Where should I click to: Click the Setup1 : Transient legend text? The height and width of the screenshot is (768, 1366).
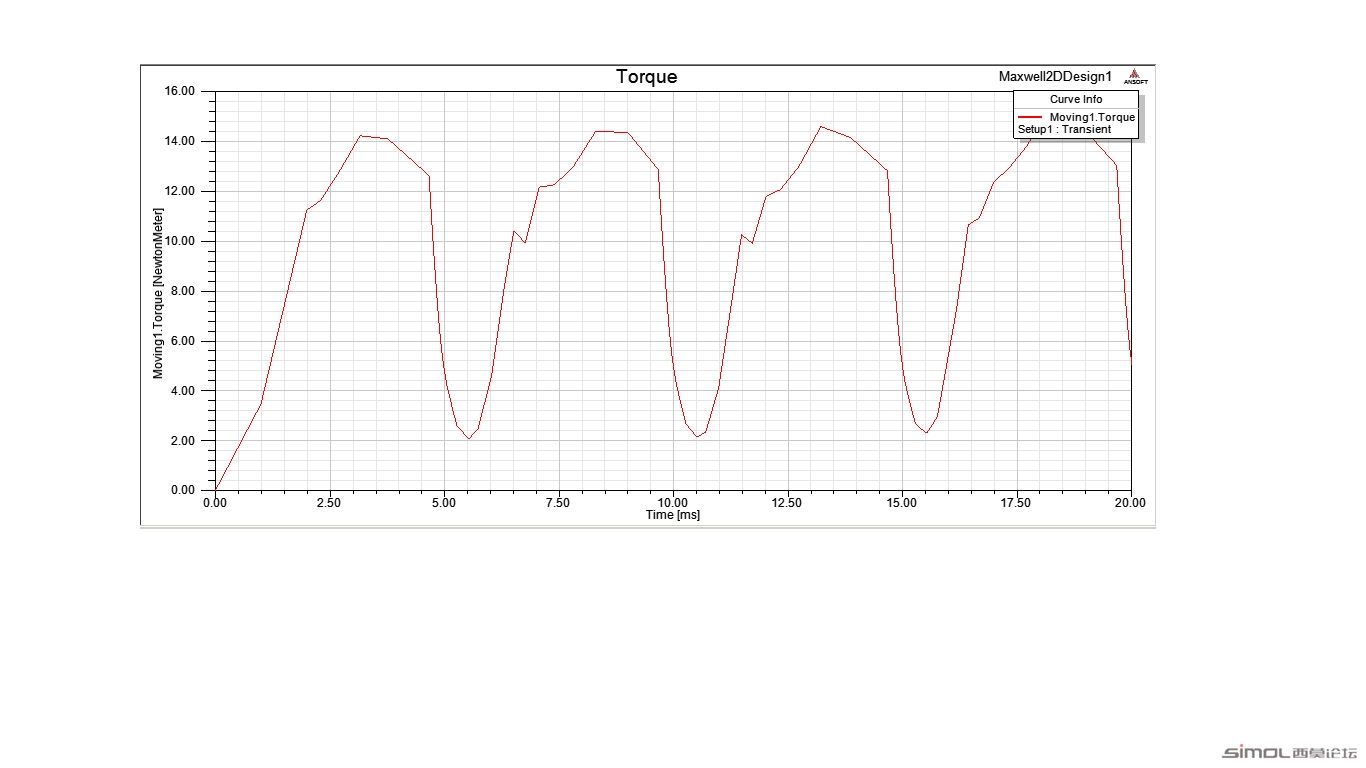1064,130
